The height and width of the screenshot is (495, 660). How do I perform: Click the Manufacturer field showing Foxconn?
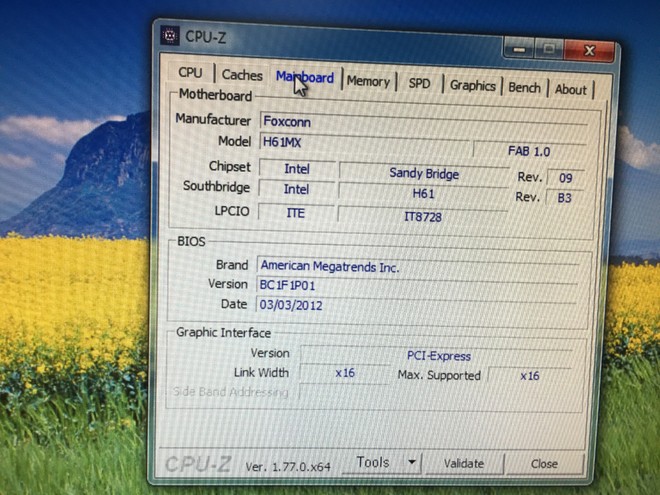(x=423, y=123)
